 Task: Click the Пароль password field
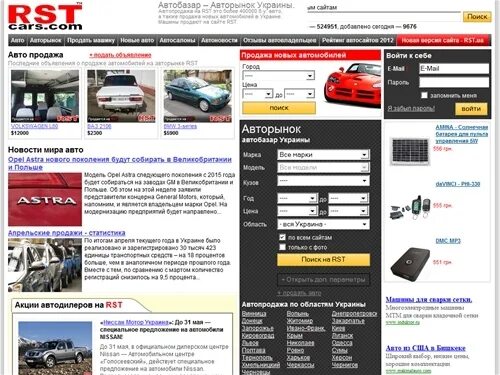454,82
